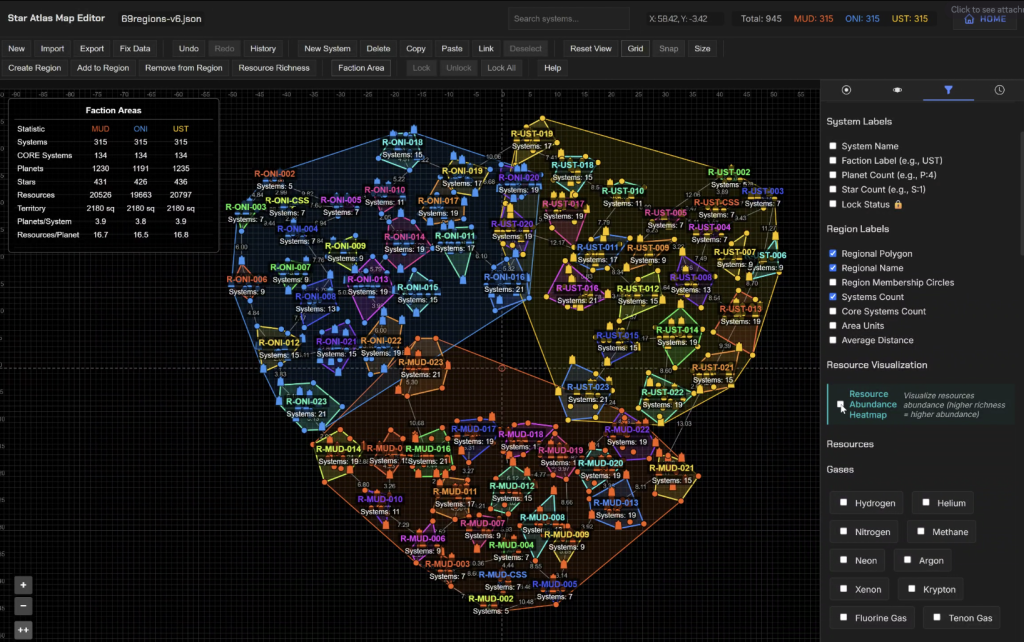Screen dimensions: 1024x642
Task: Enable the Resource Abundance Heatmap
Action: click(x=841, y=404)
